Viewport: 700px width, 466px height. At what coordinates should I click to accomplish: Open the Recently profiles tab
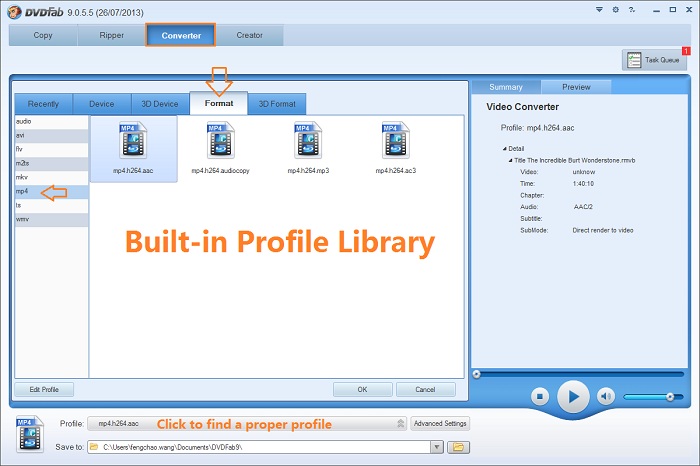43,104
